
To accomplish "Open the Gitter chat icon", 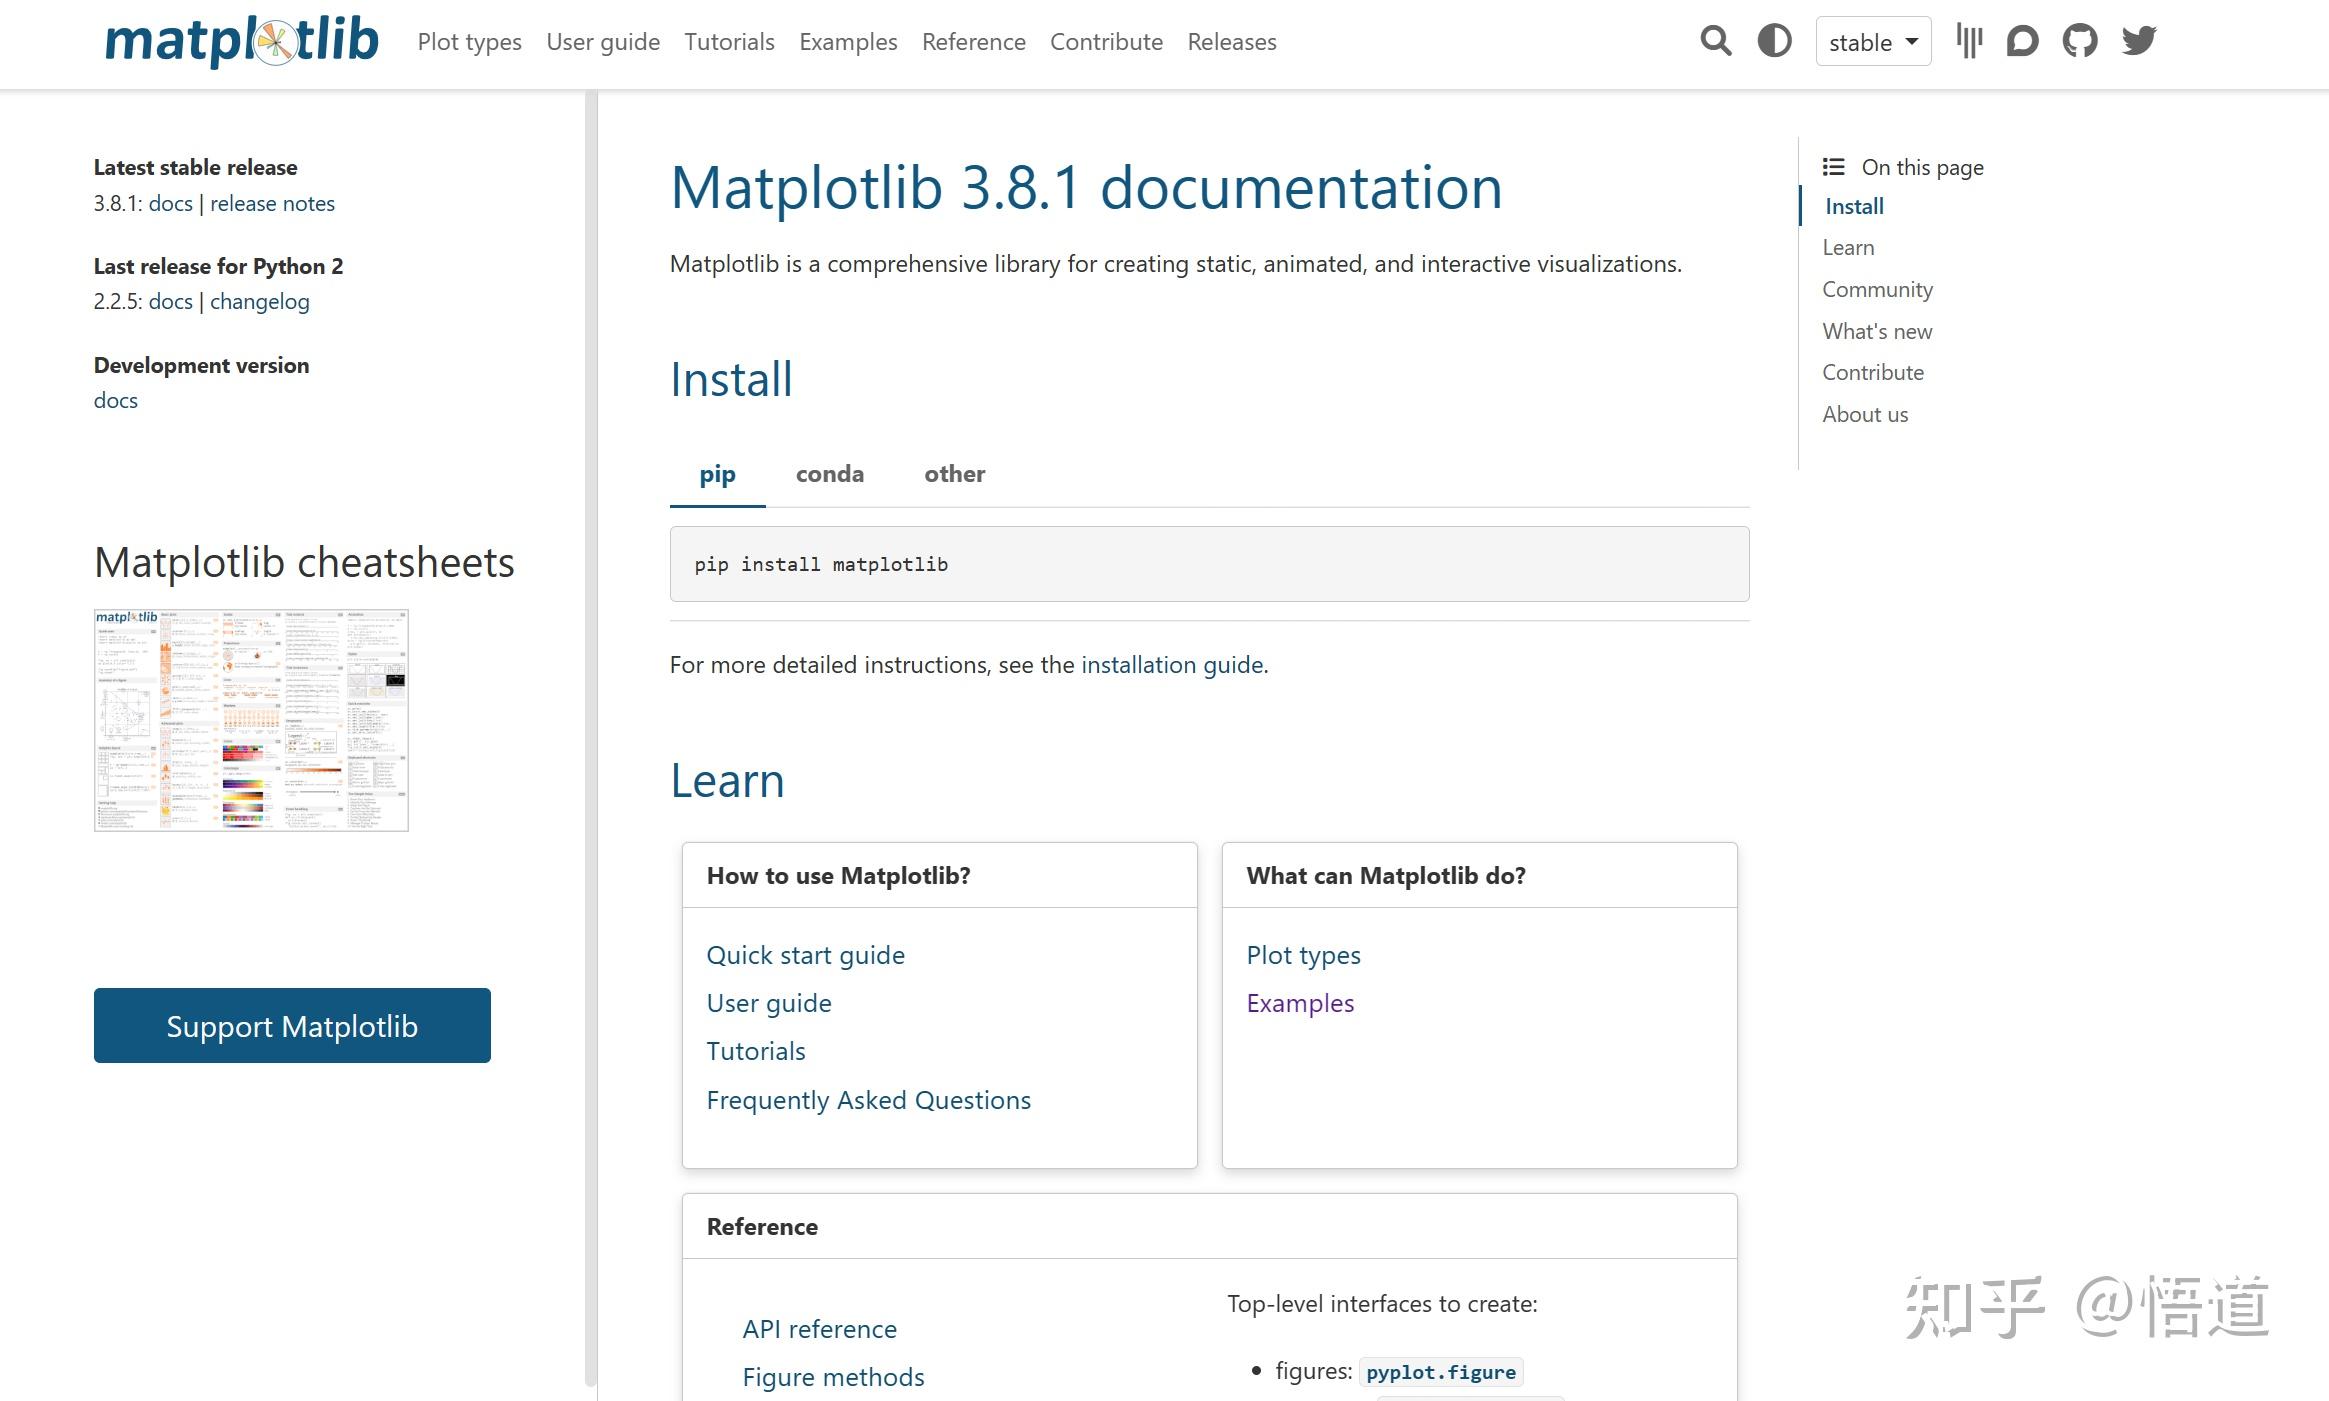I will pos(1969,41).
